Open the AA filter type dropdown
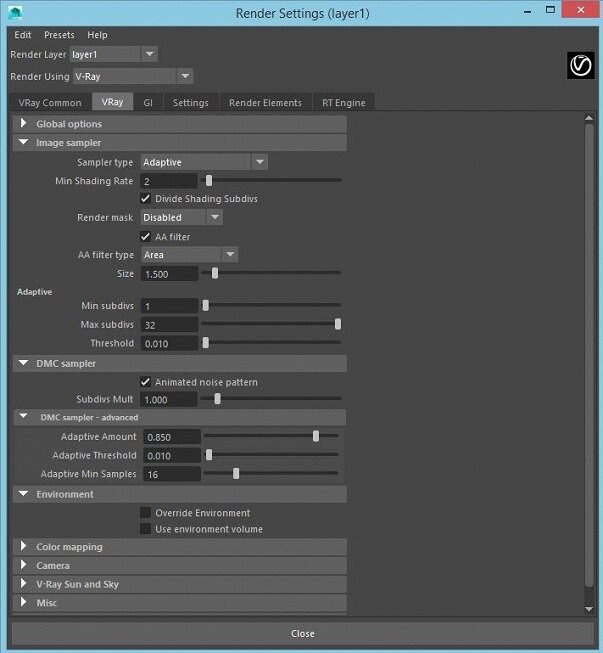This screenshot has width=603, height=653. click(189, 254)
